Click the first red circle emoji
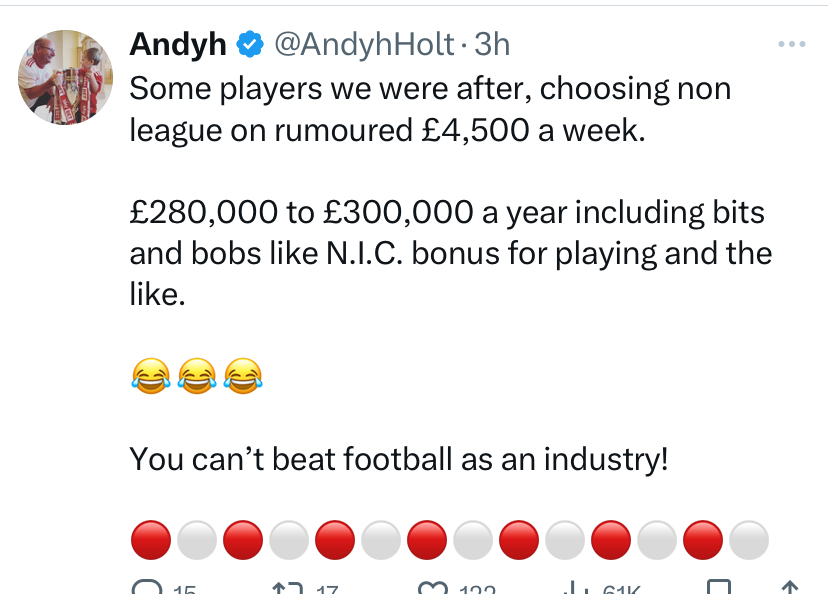Viewport: 828px width, 594px height. click(x=151, y=540)
